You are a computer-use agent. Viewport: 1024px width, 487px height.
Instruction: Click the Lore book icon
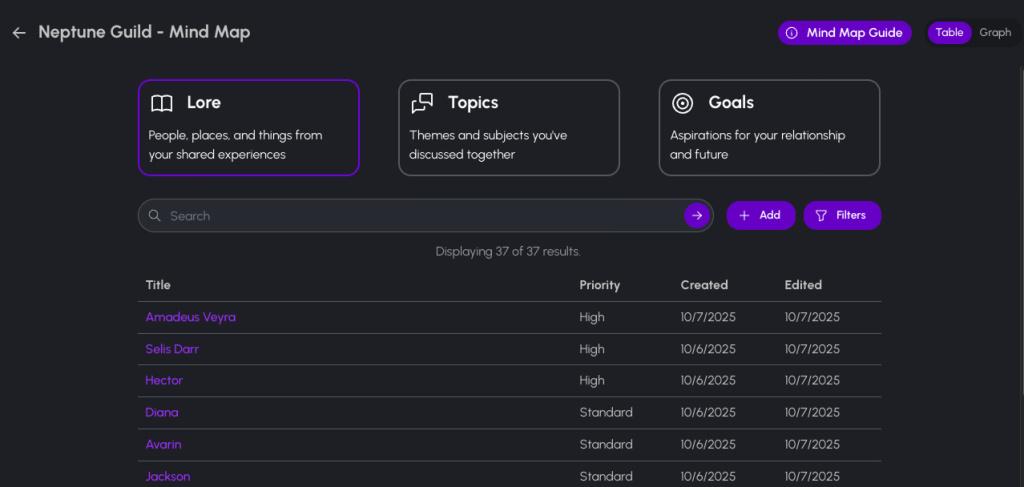(162, 103)
